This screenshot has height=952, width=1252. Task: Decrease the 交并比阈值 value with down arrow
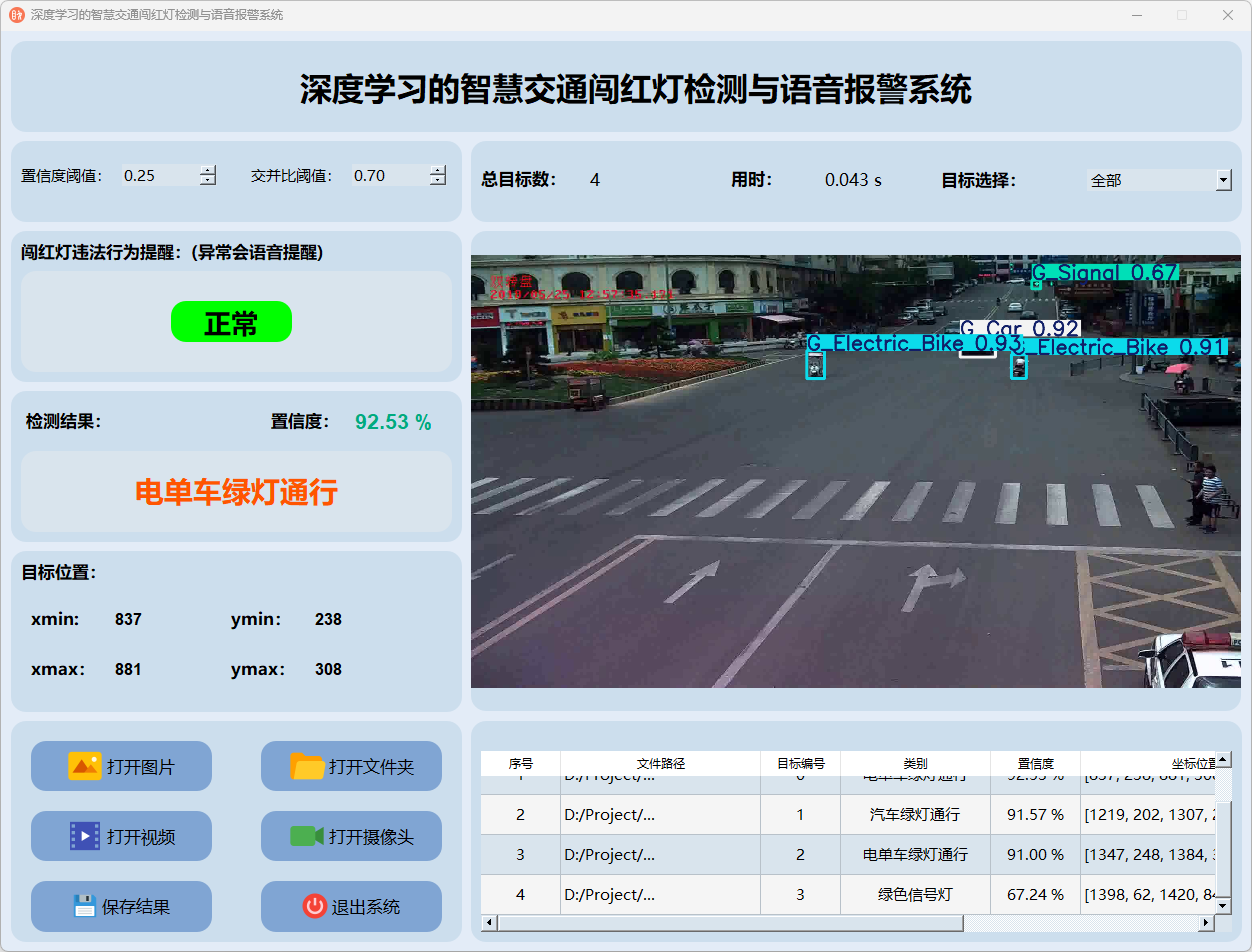(x=438, y=181)
